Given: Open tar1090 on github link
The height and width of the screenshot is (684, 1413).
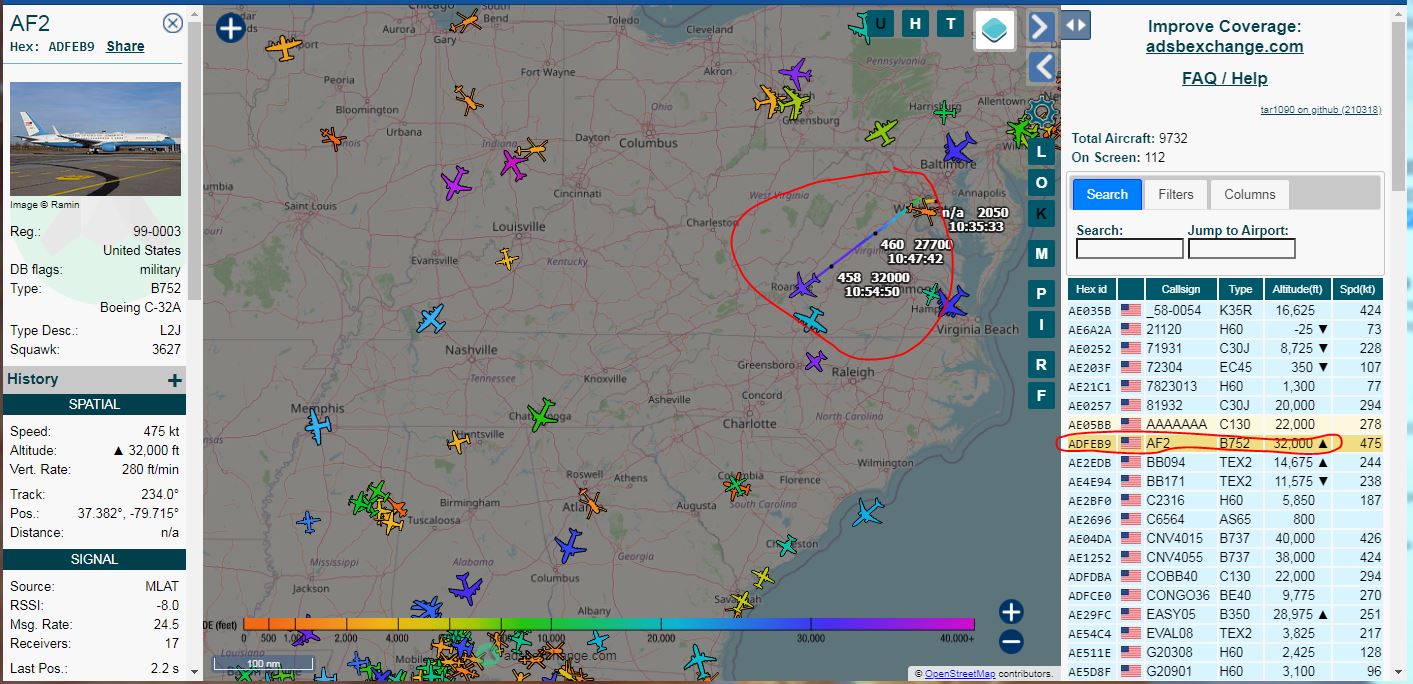Looking at the screenshot, I should point(1320,110).
